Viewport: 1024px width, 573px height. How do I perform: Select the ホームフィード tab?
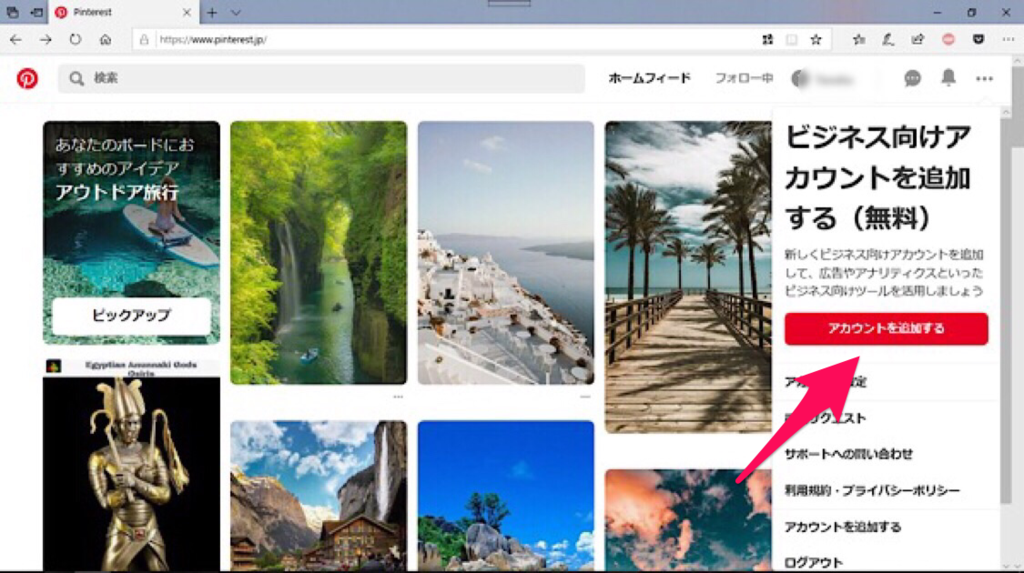pos(649,78)
